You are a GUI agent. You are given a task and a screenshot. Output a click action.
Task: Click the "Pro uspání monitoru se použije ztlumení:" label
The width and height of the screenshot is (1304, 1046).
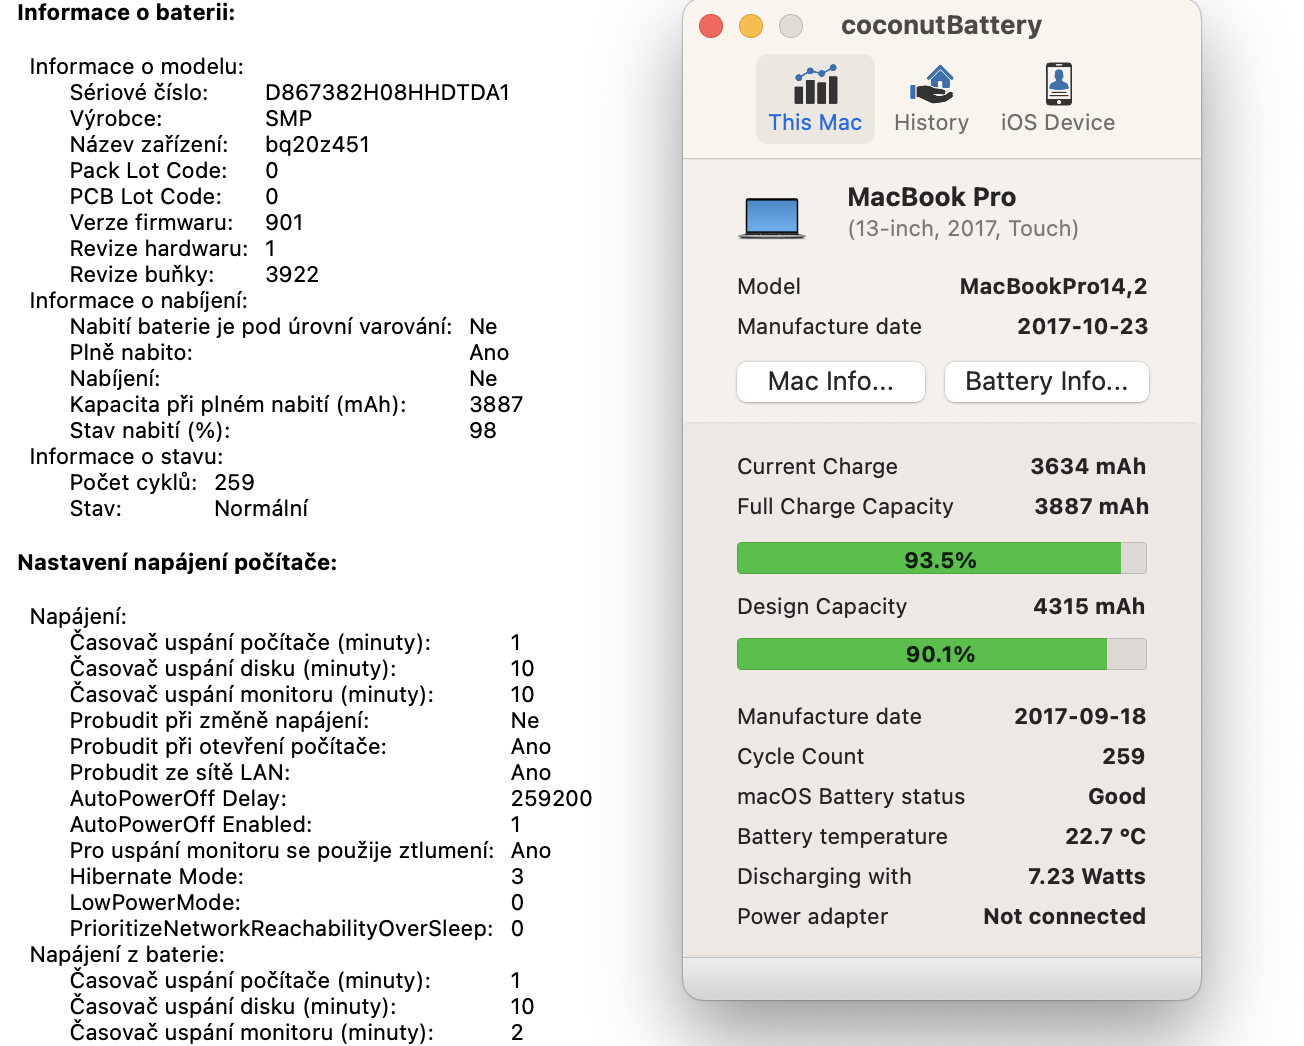[282, 851]
